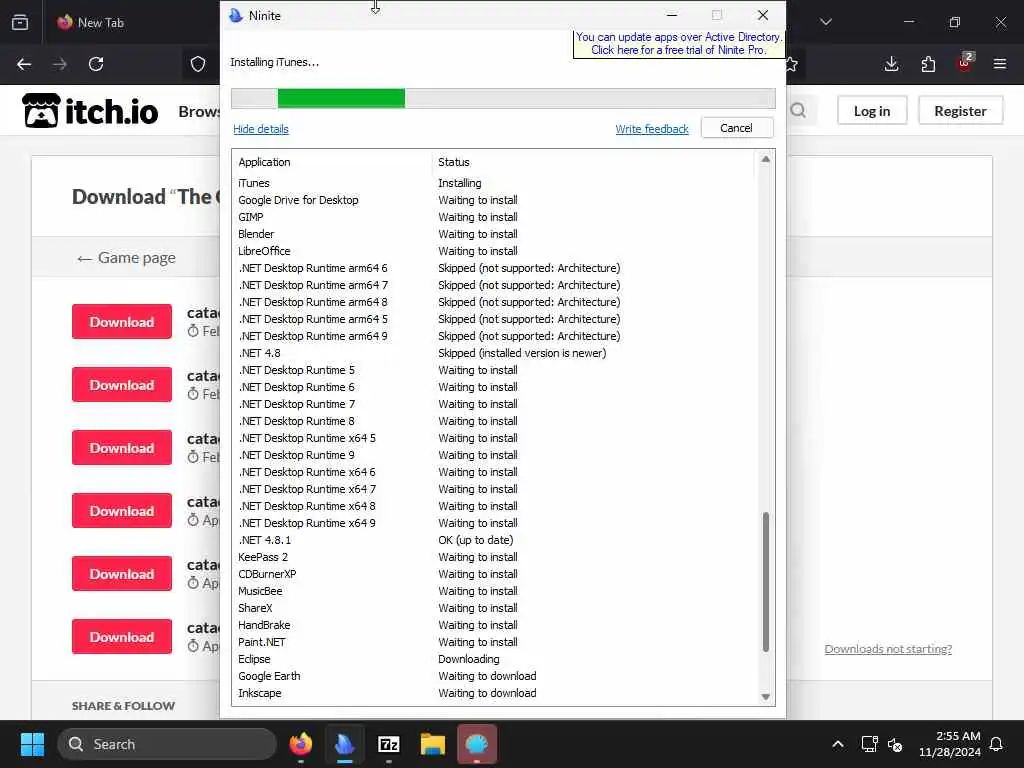Screen dimensions: 1024x768
Task: Open the muted volume tray icon
Action: click(x=895, y=744)
